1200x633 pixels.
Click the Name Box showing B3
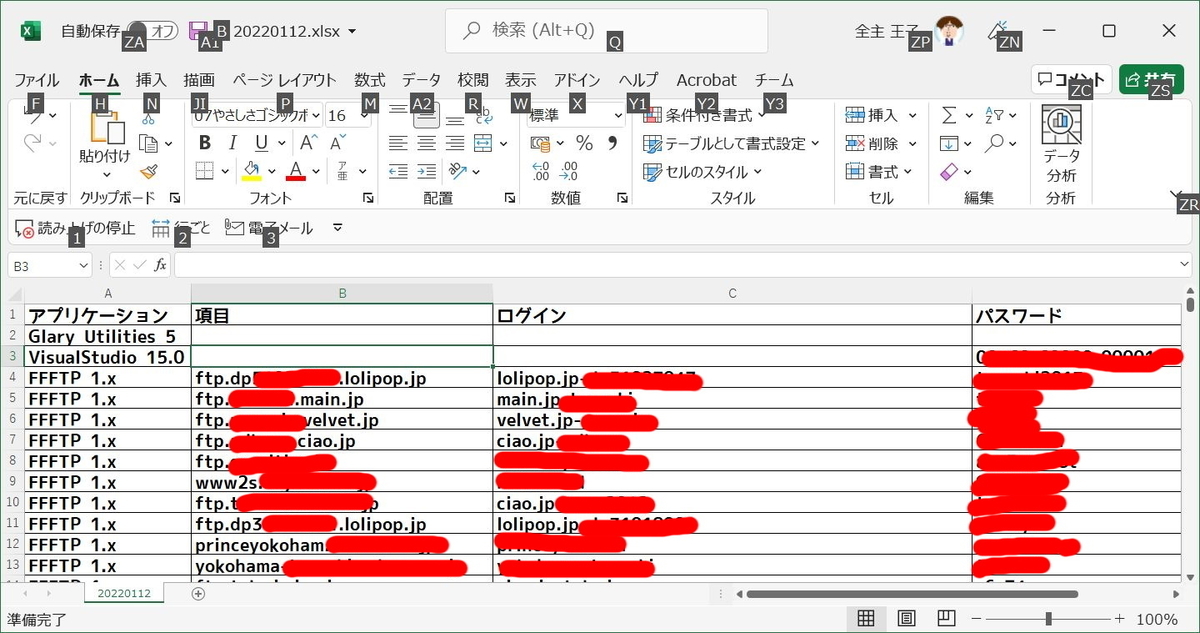50,265
